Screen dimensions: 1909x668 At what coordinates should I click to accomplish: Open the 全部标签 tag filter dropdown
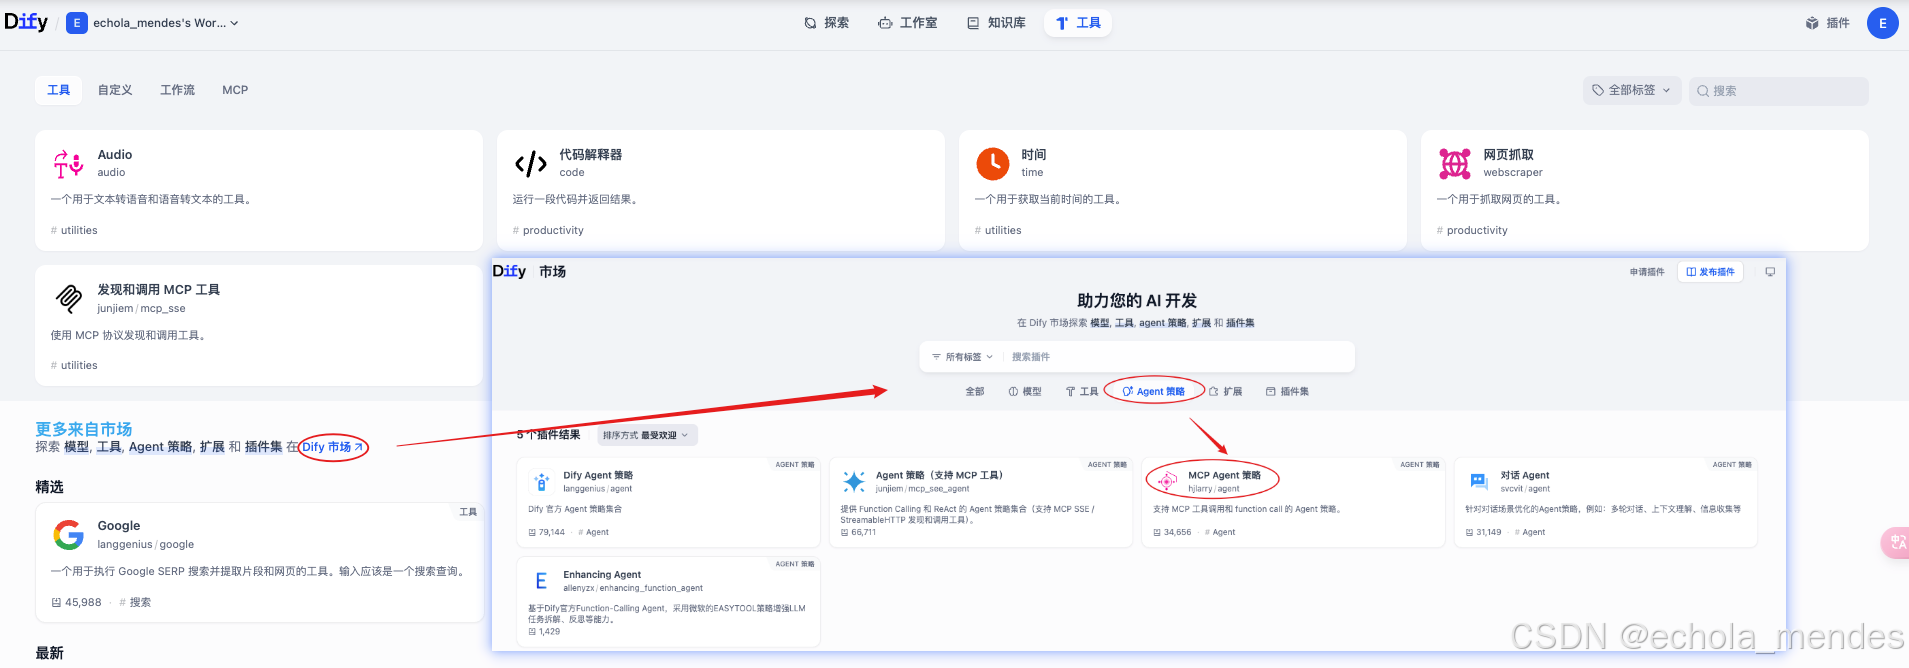1632,90
